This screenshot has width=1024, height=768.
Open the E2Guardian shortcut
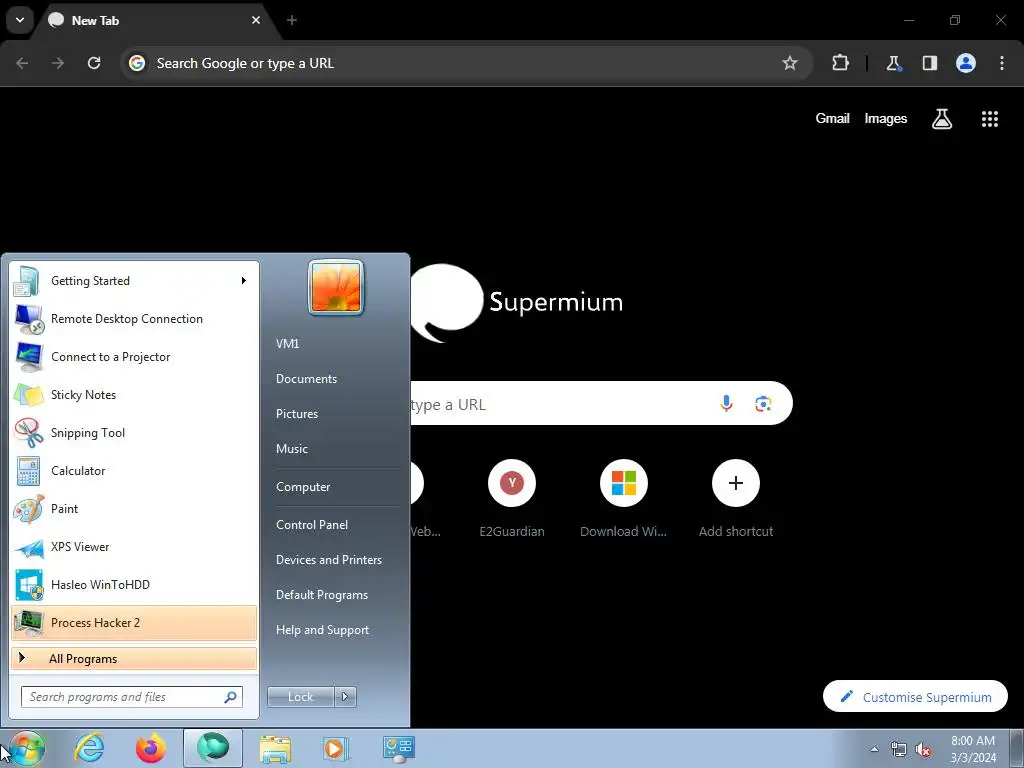click(512, 500)
